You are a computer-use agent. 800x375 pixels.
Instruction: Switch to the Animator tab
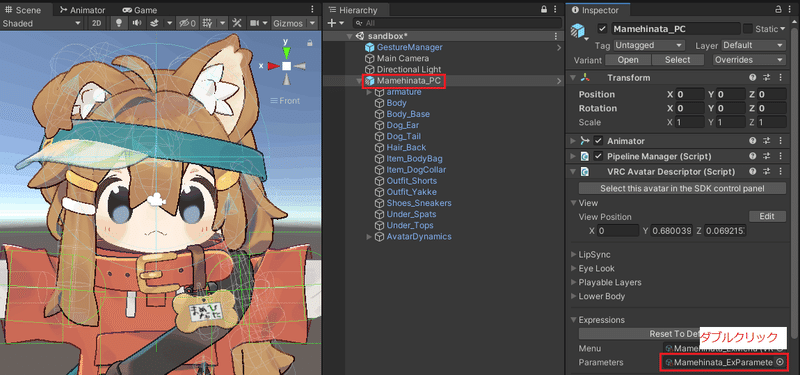pos(82,10)
